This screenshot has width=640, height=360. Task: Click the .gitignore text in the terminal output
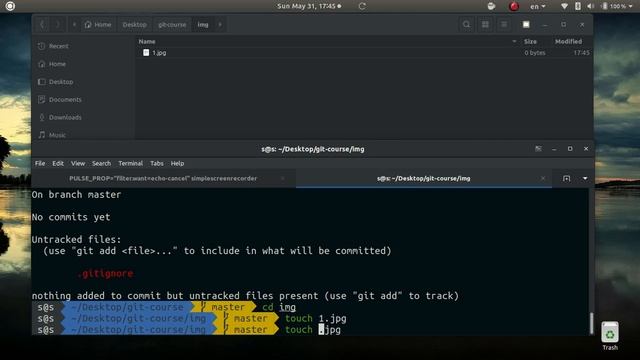click(x=105, y=273)
